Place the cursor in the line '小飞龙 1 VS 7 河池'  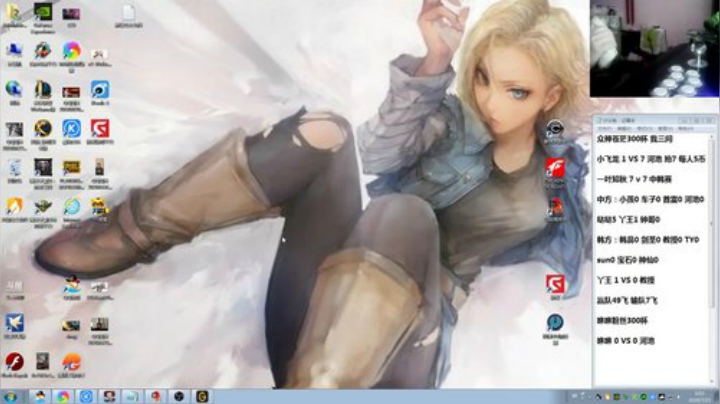[651, 159]
